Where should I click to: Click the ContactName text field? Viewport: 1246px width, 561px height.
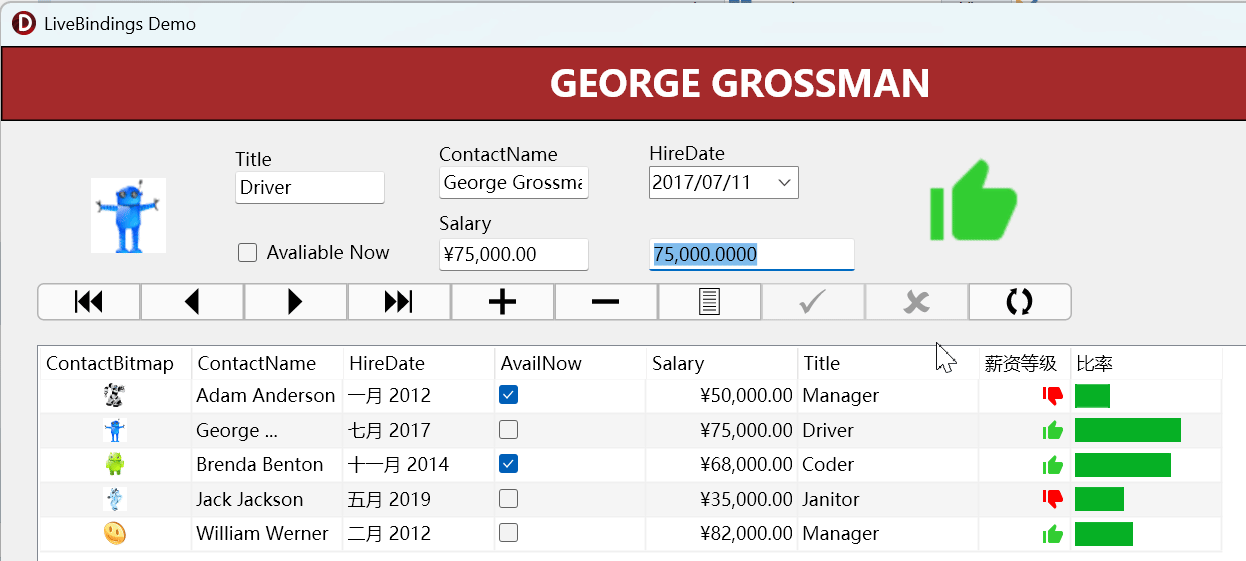point(513,183)
